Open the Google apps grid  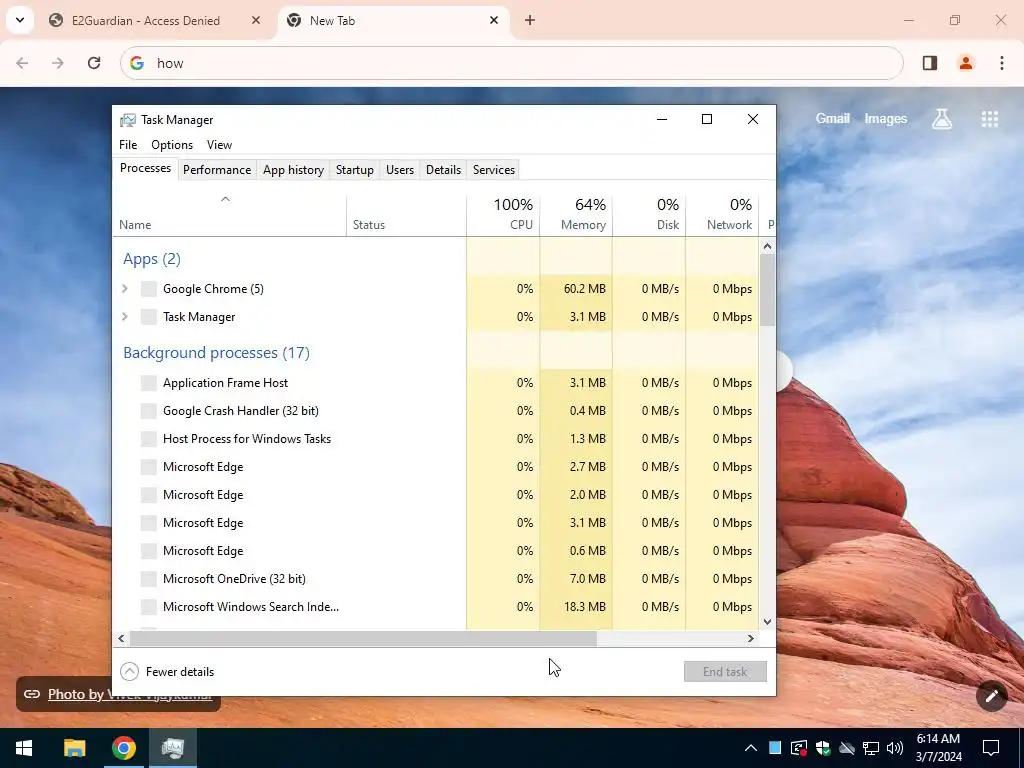[990, 119]
